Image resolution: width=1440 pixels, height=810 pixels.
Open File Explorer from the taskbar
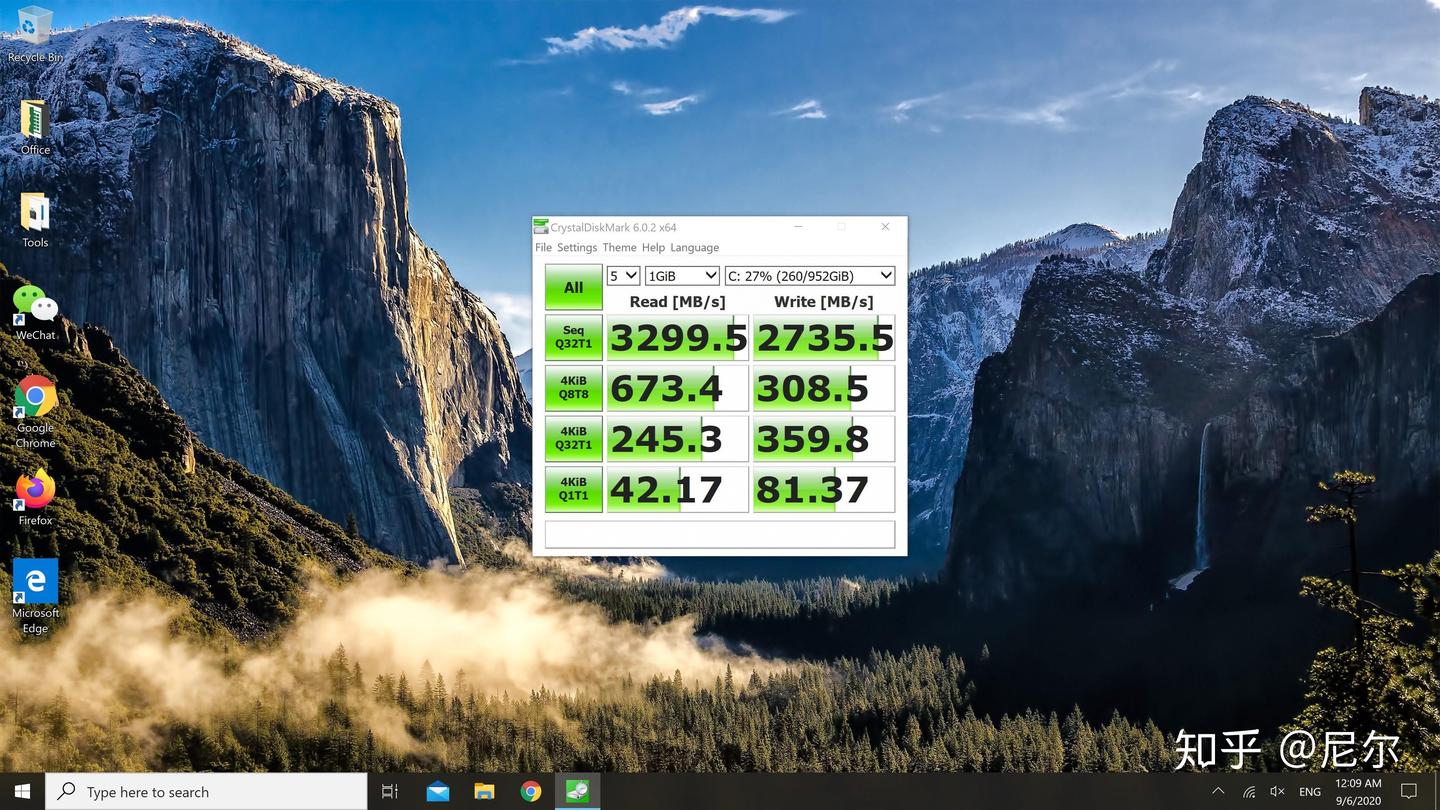(x=484, y=791)
